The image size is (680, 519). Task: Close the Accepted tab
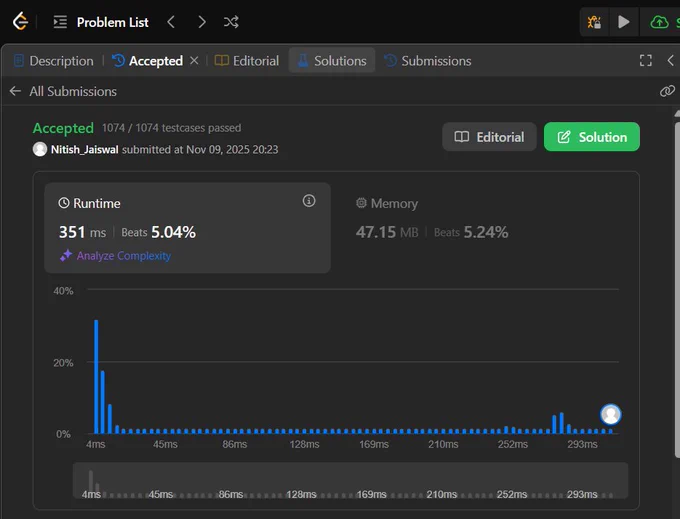click(194, 60)
